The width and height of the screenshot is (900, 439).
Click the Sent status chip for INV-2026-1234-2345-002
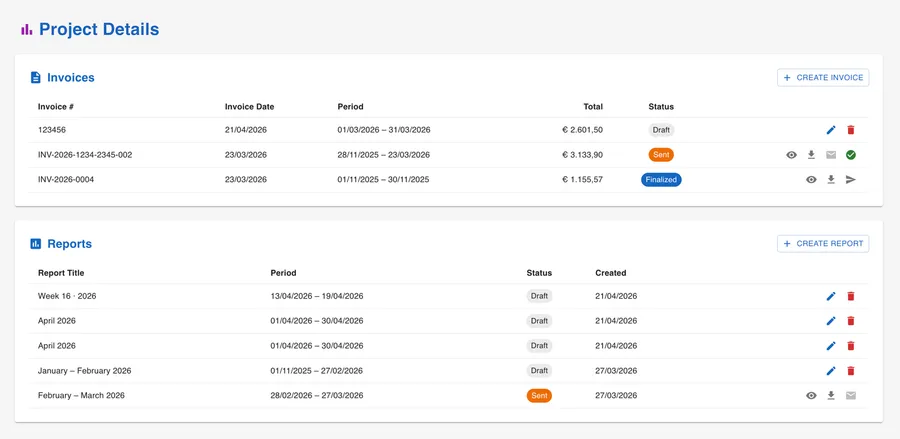click(x=661, y=155)
